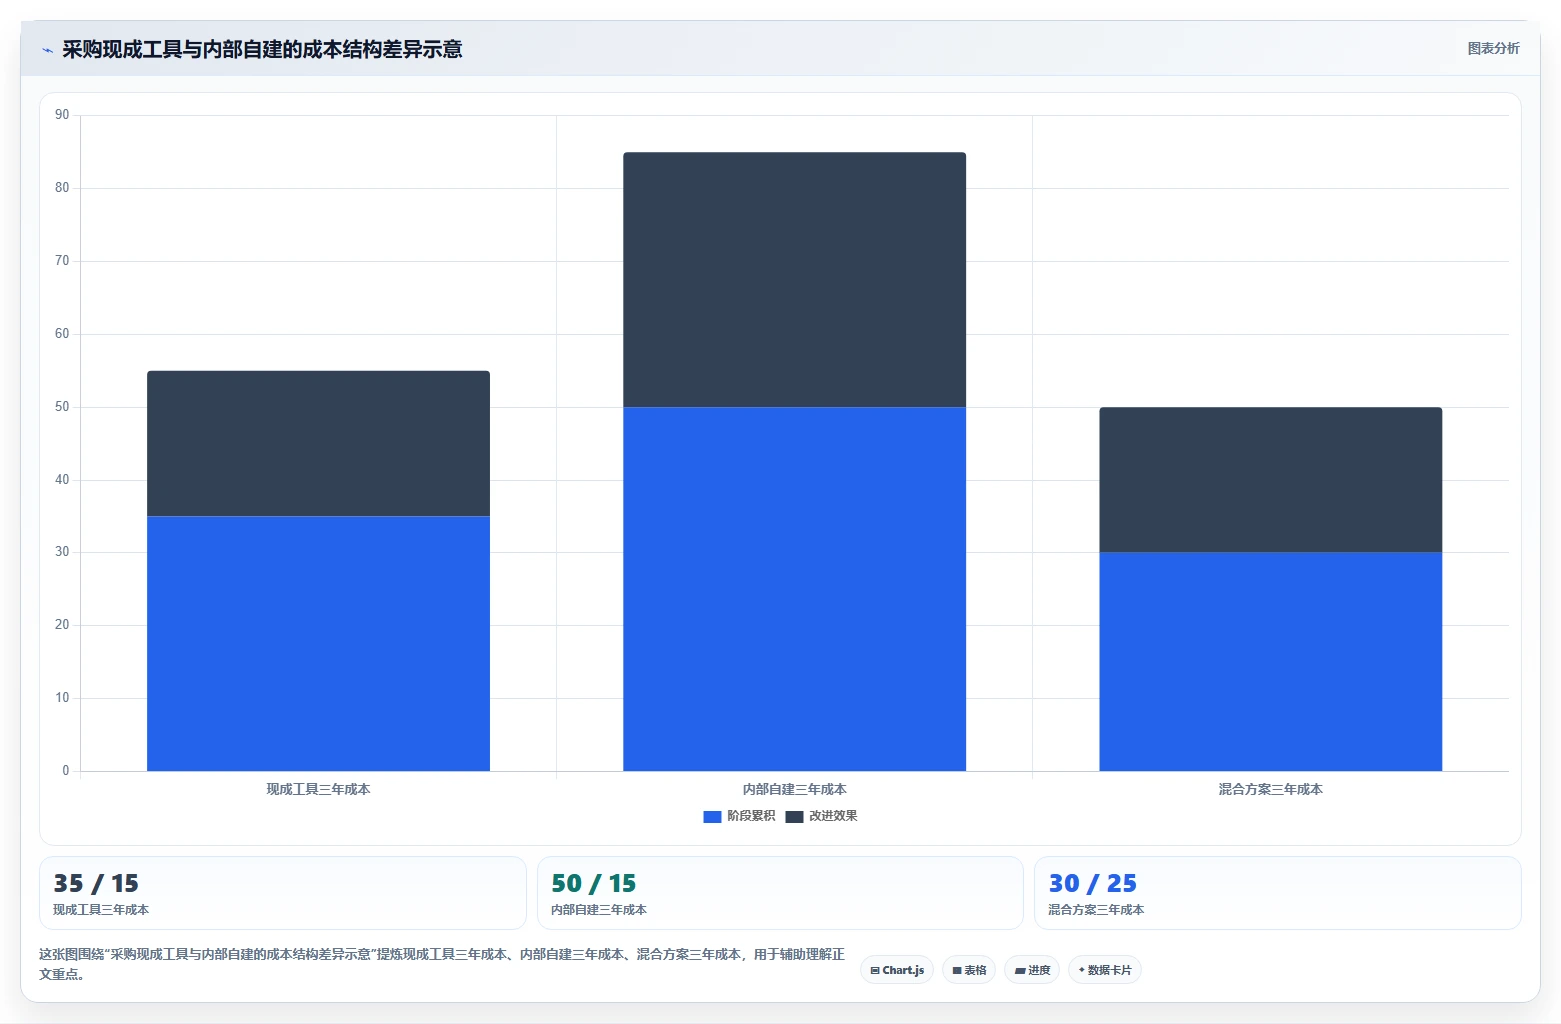The height and width of the screenshot is (1024, 1561).
Task: Click the 内部自建三年成本 caption in second card
Action: (599, 910)
